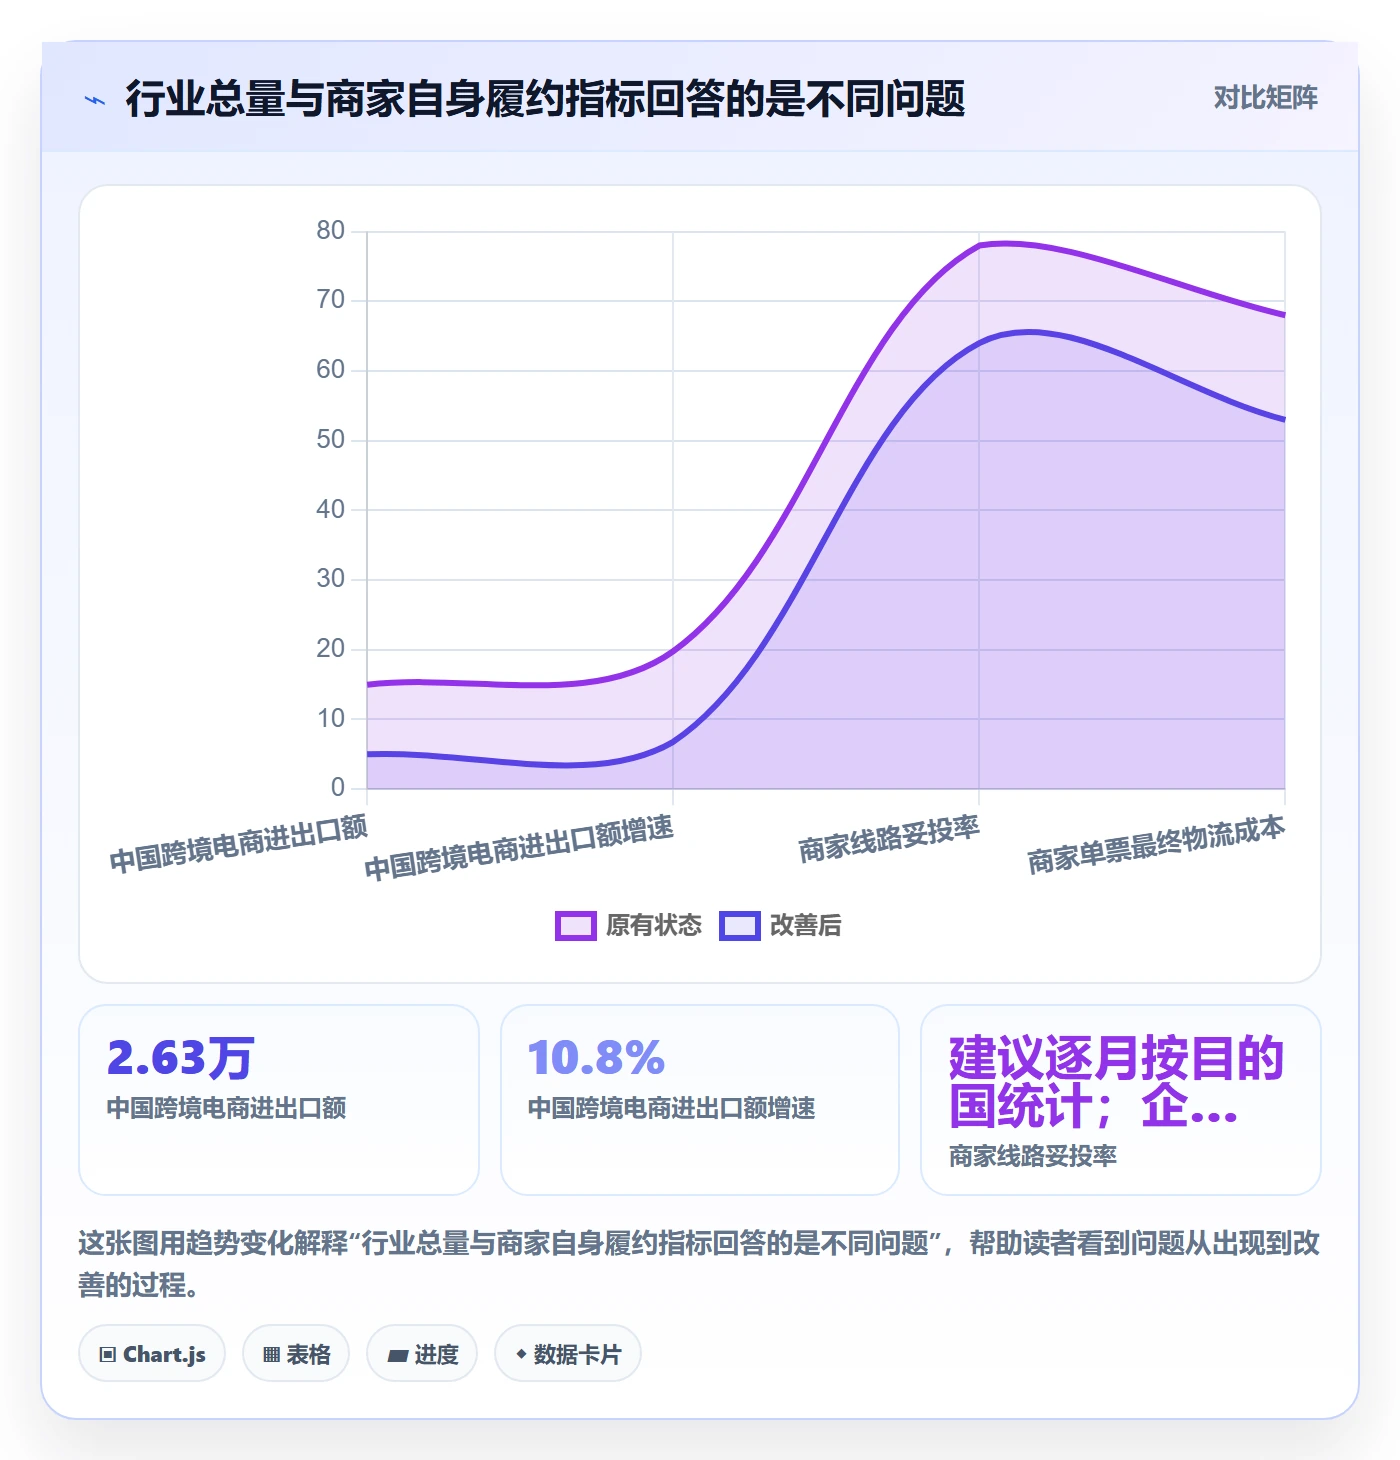The width and height of the screenshot is (1400, 1460).
Task: Click the card title 行业总量与商家自身履约指标回答的是不同问题
Action: [545, 99]
